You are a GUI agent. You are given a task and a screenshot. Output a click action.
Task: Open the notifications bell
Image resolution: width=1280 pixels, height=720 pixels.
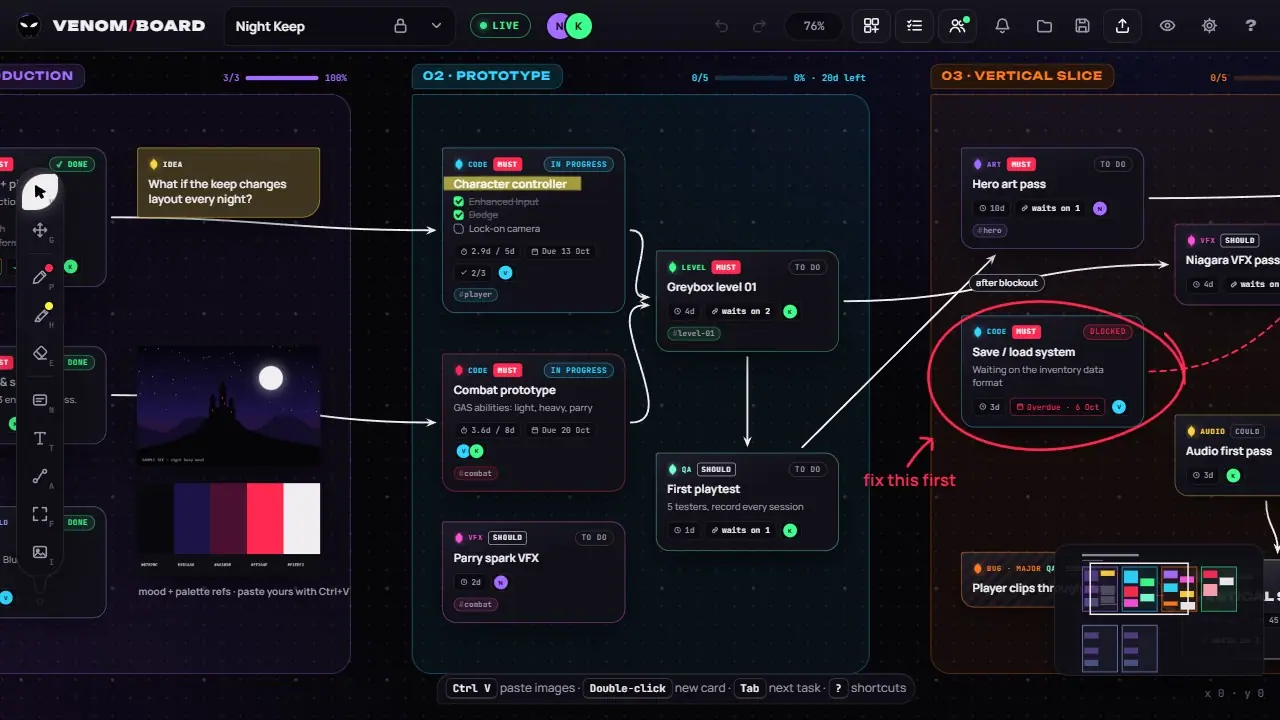[1002, 26]
